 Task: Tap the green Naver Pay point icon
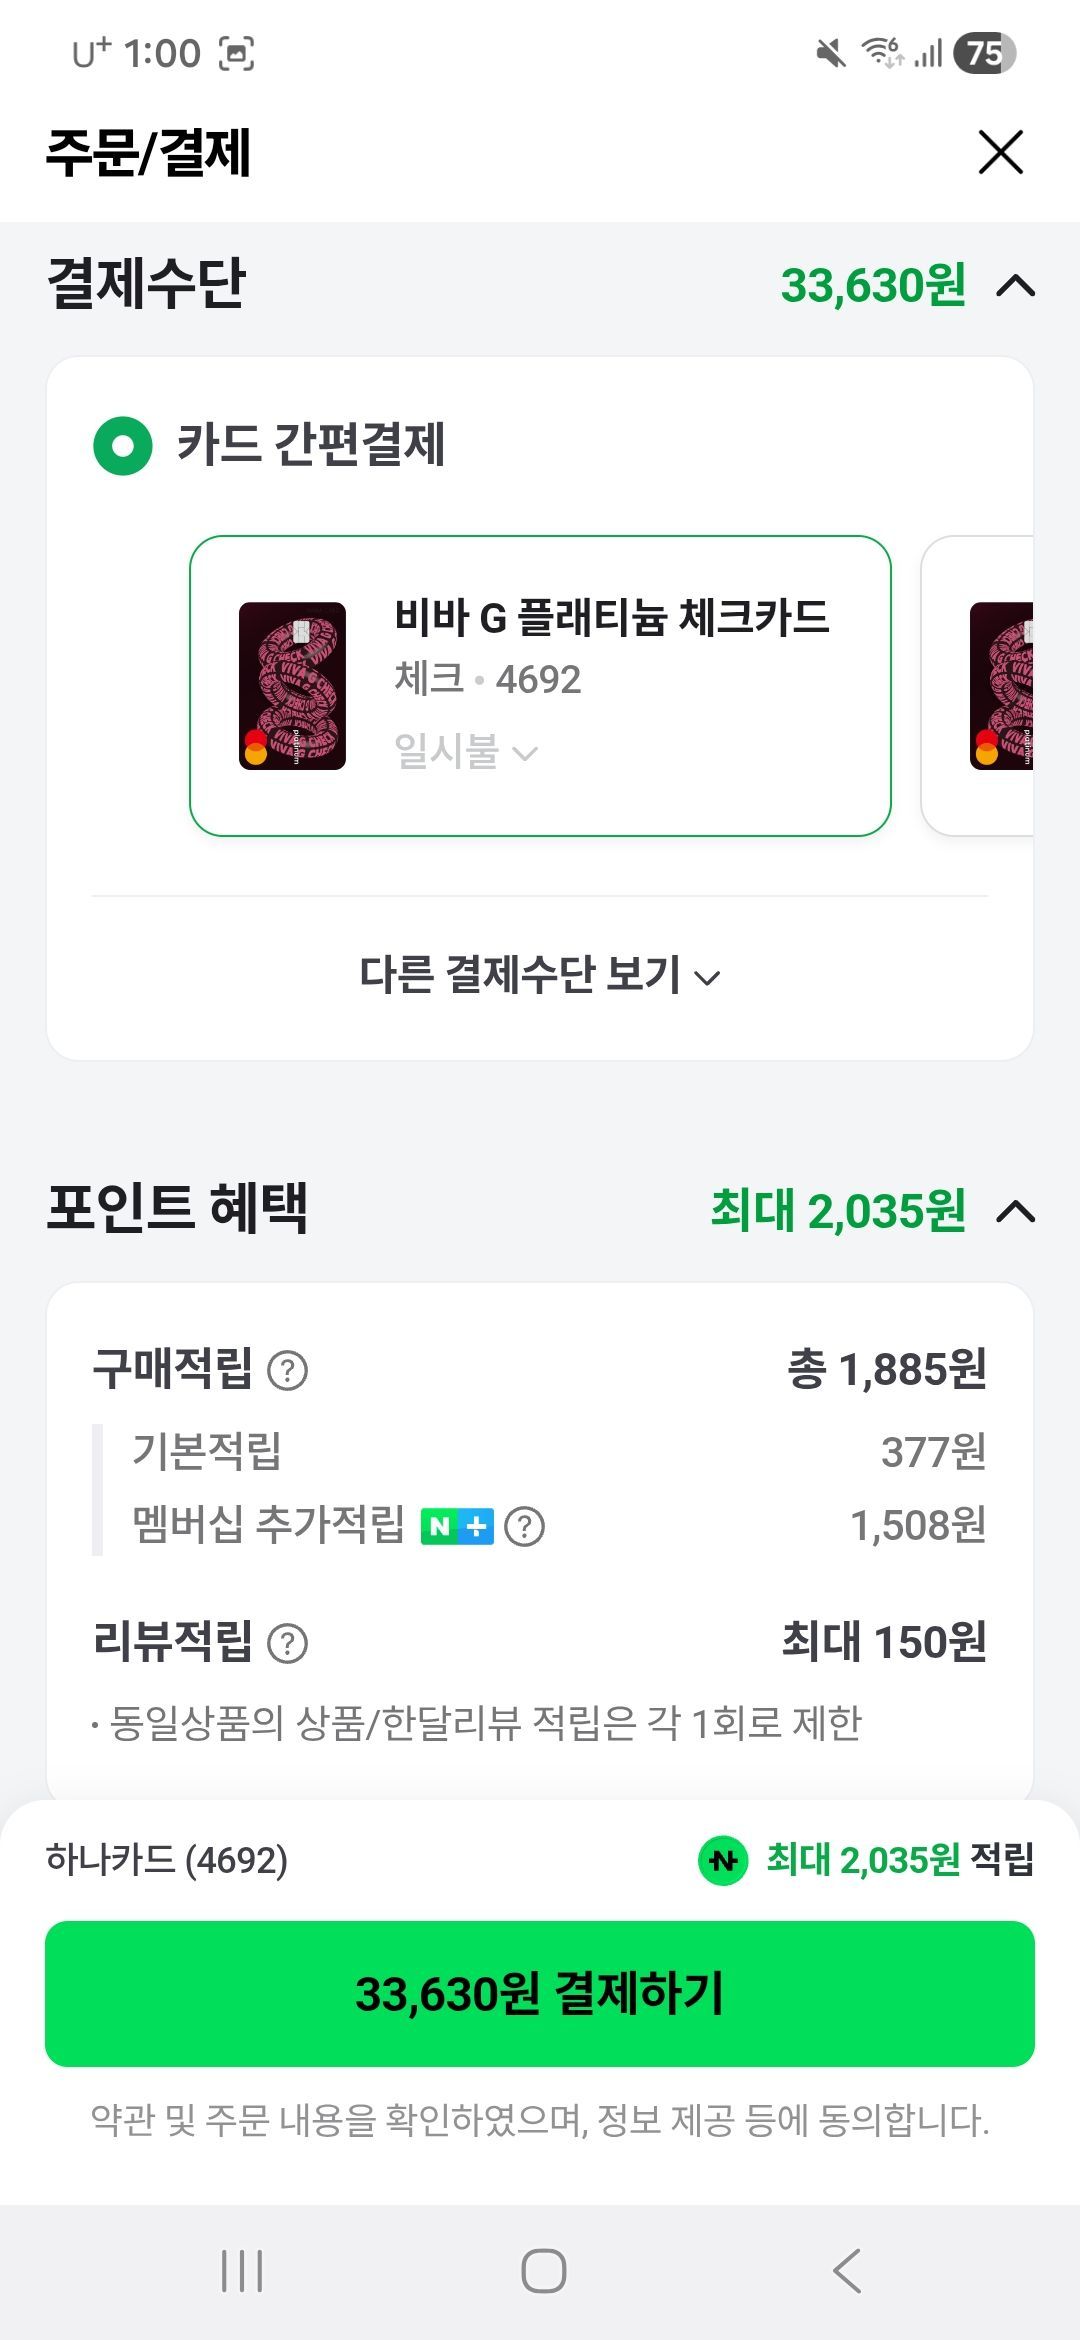pos(723,1861)
